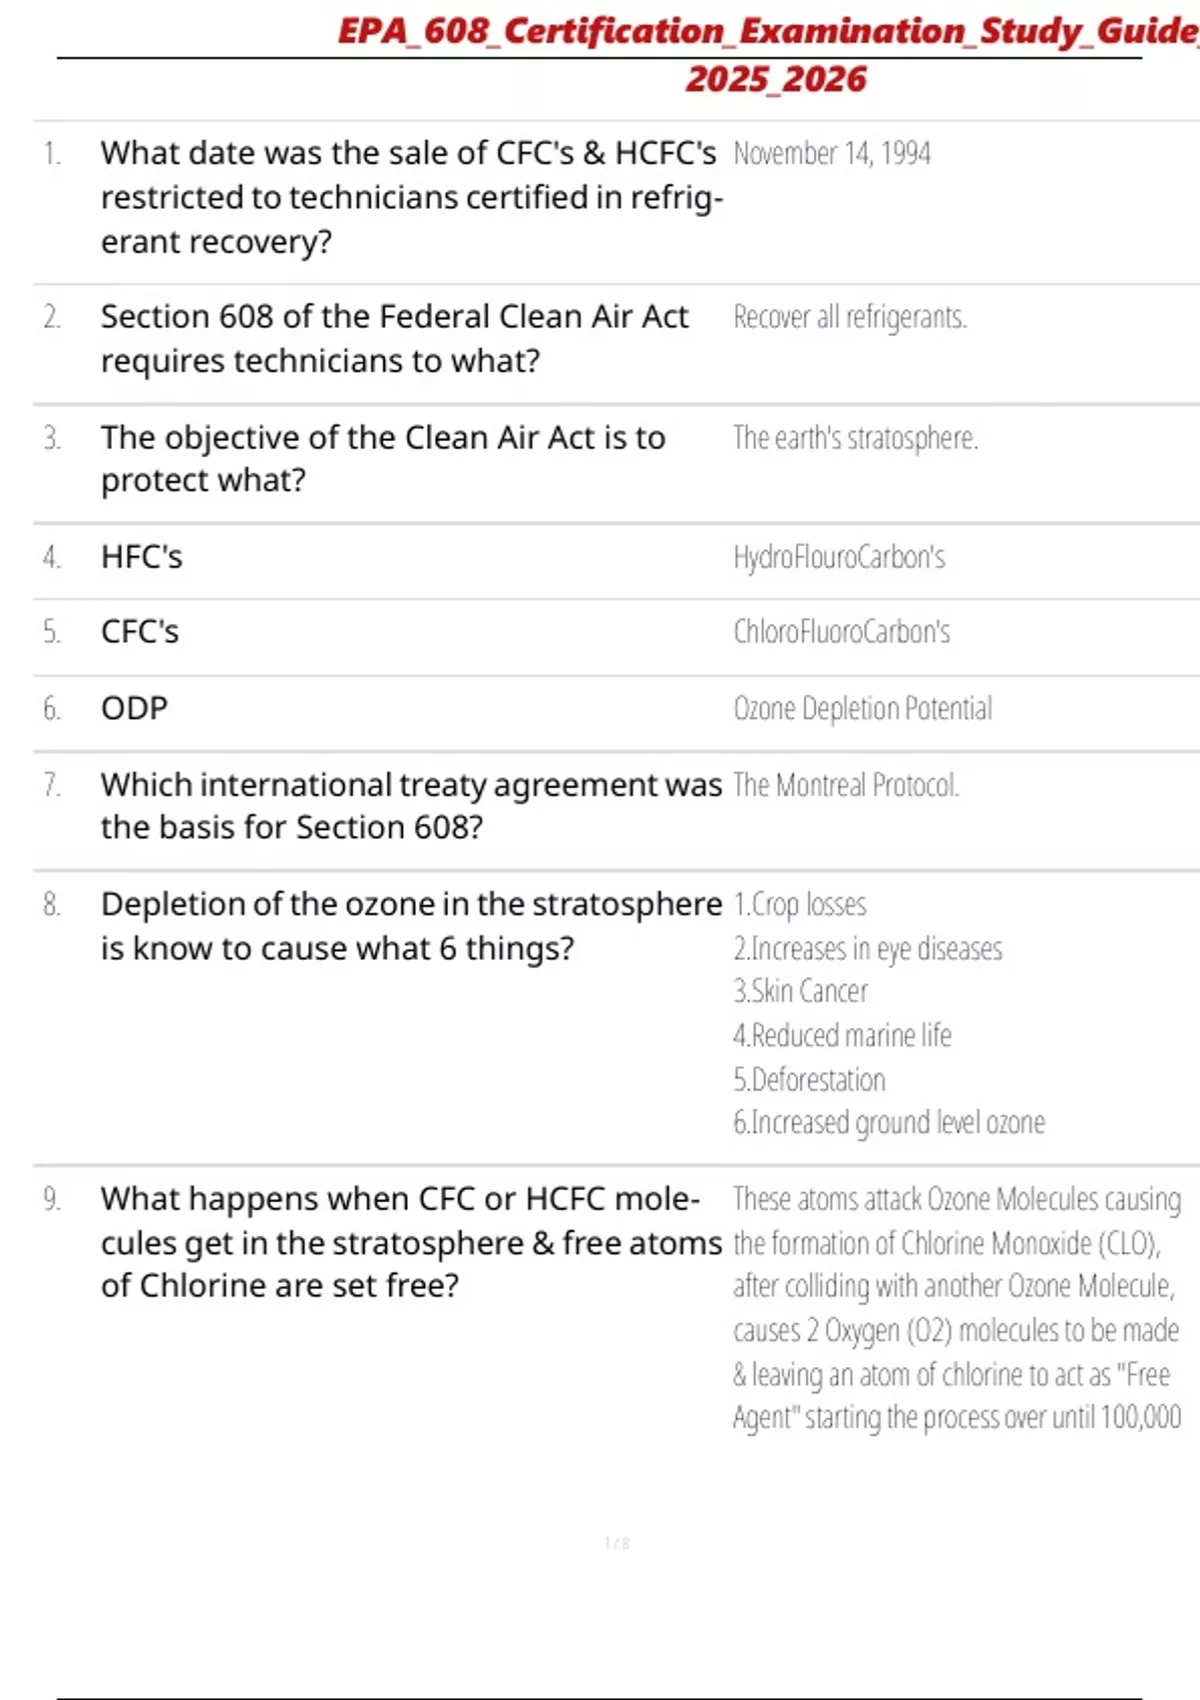
Task: Click the 1/8 page number indicator
Action: click(617, 1543)
